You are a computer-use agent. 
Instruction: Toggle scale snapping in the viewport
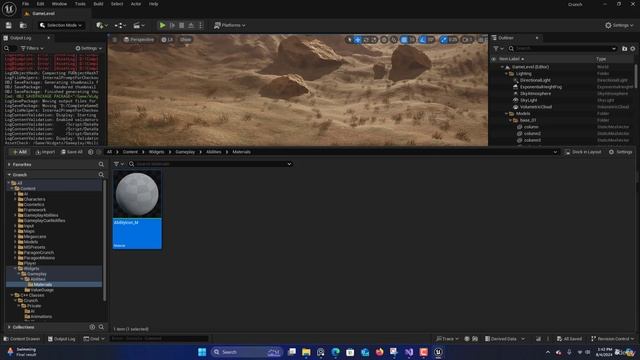click(444, 40)
